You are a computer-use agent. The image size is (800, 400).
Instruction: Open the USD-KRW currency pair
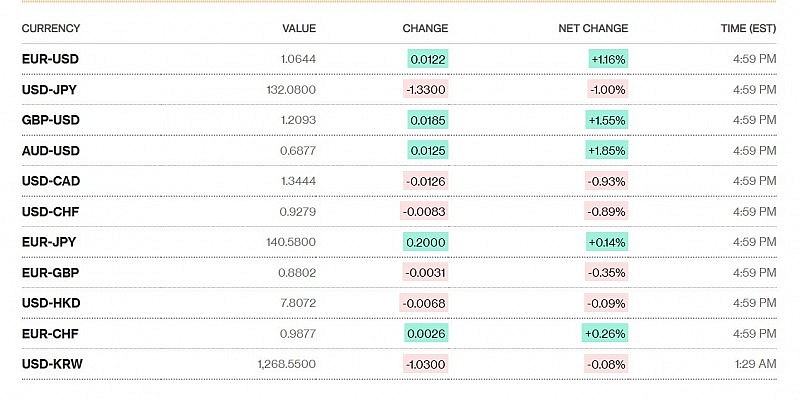52,364
